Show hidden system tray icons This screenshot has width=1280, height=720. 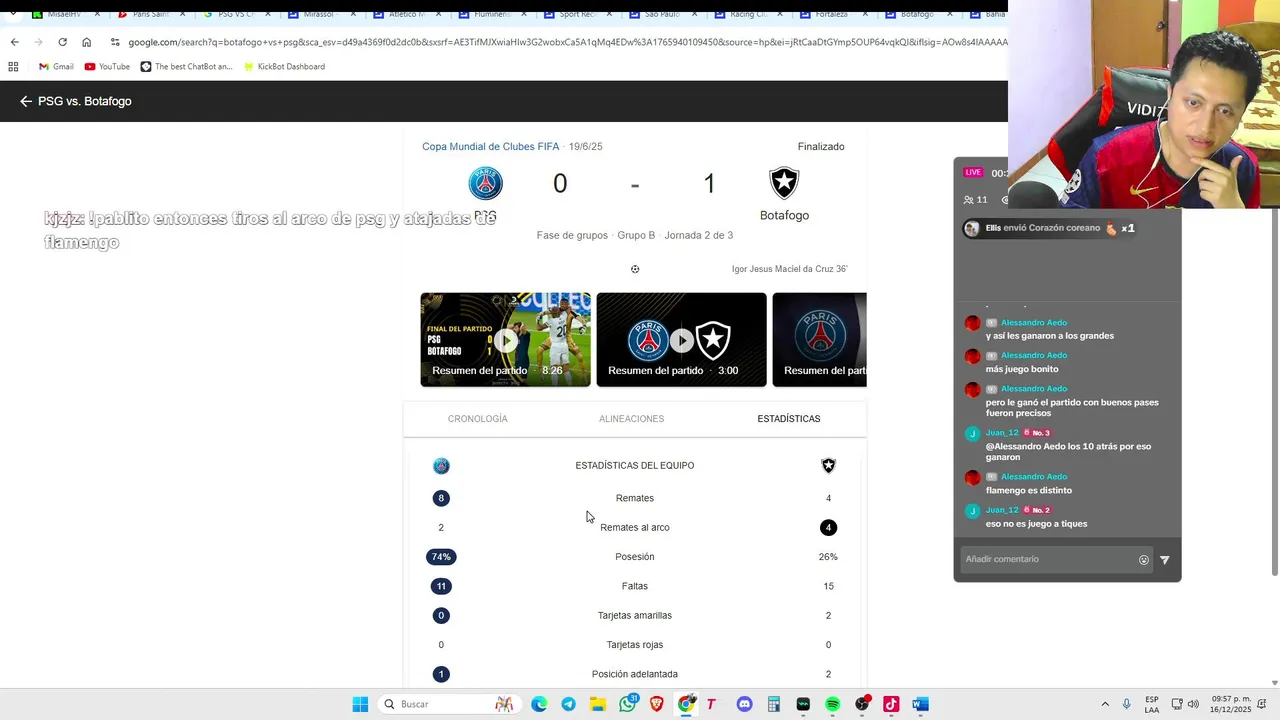(1105, 704)
